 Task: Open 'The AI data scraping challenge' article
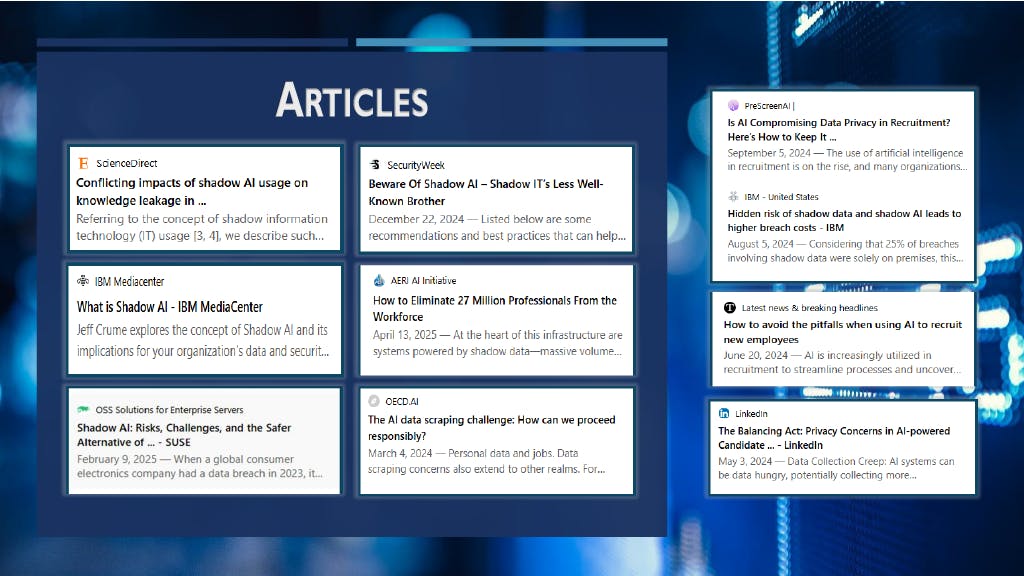[x=492, y=428]
